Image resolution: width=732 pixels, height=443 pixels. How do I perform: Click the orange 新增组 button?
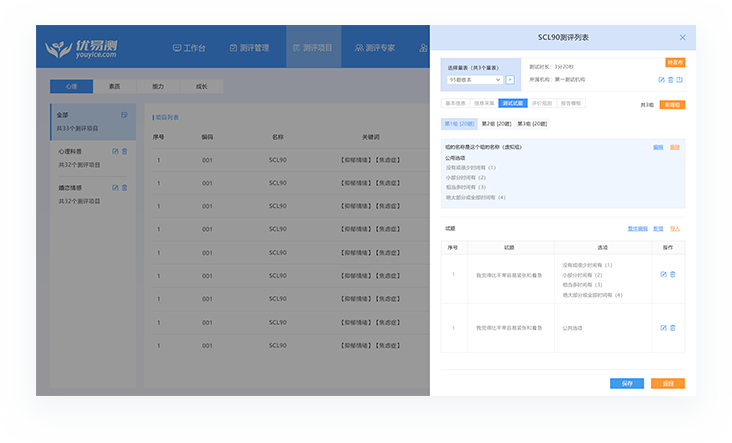pyautogui.click(x=672, y=105)
